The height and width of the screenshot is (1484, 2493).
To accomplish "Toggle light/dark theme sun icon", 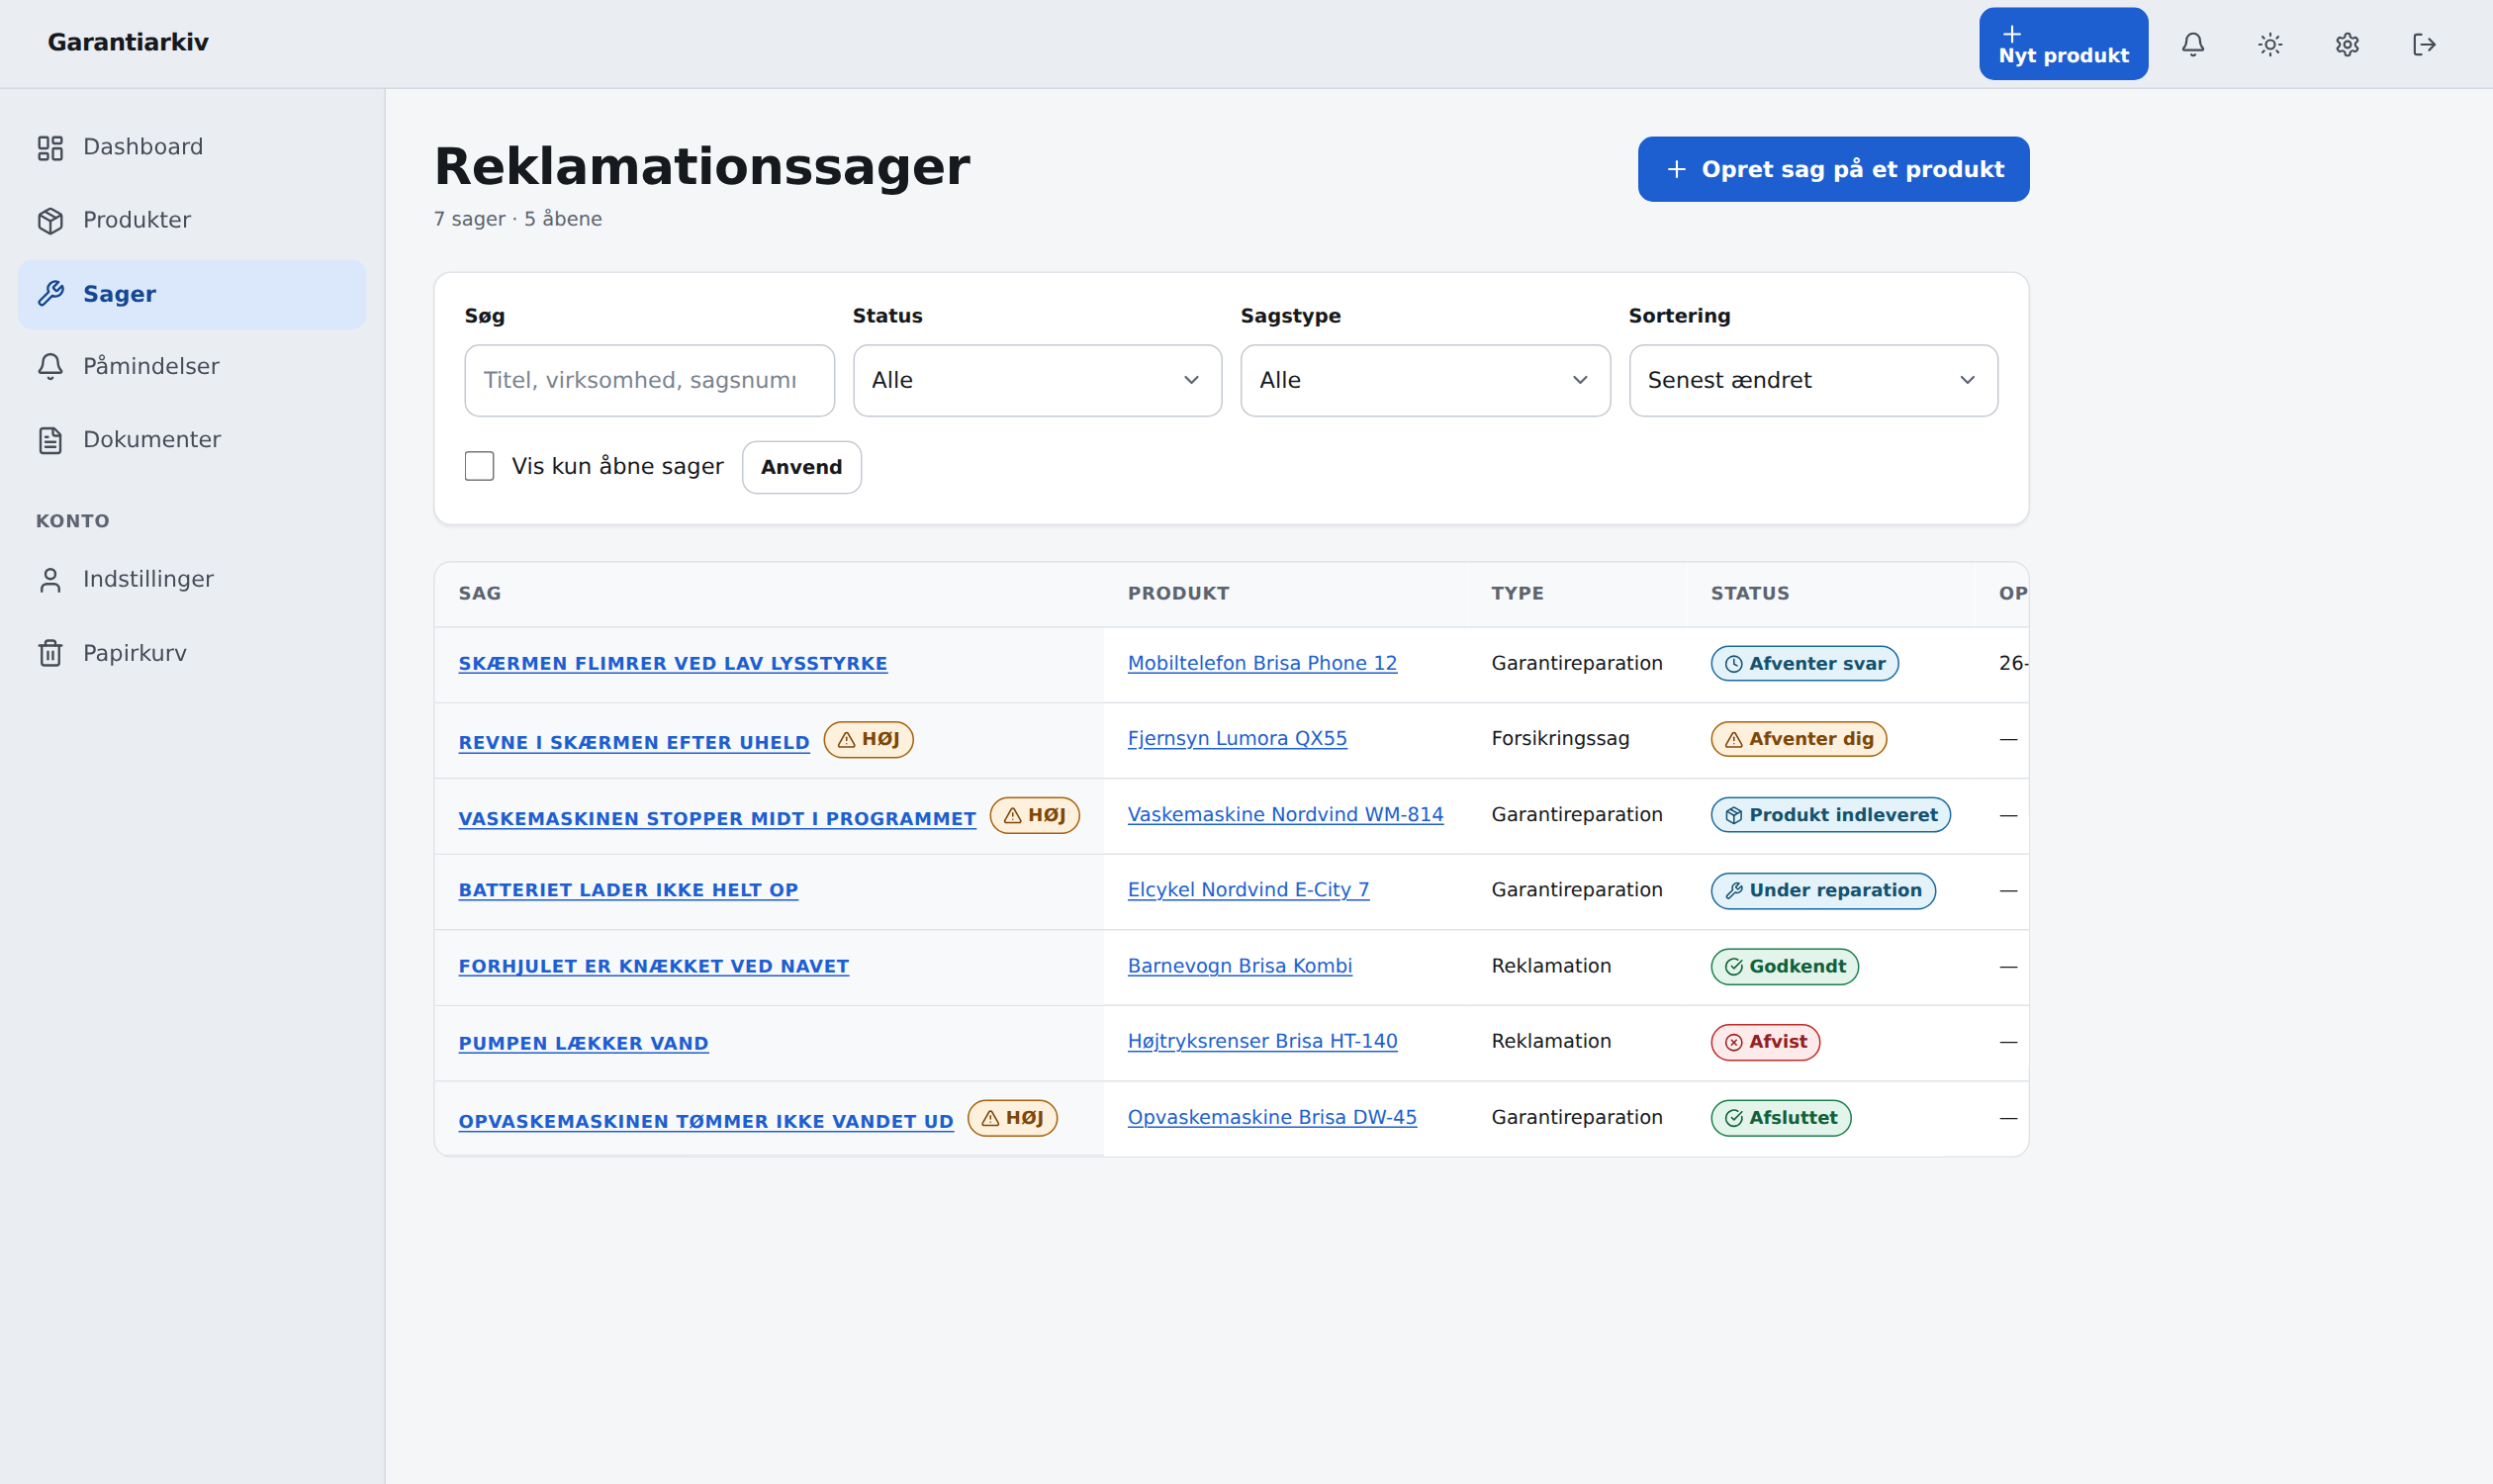I will point(2270,44).
